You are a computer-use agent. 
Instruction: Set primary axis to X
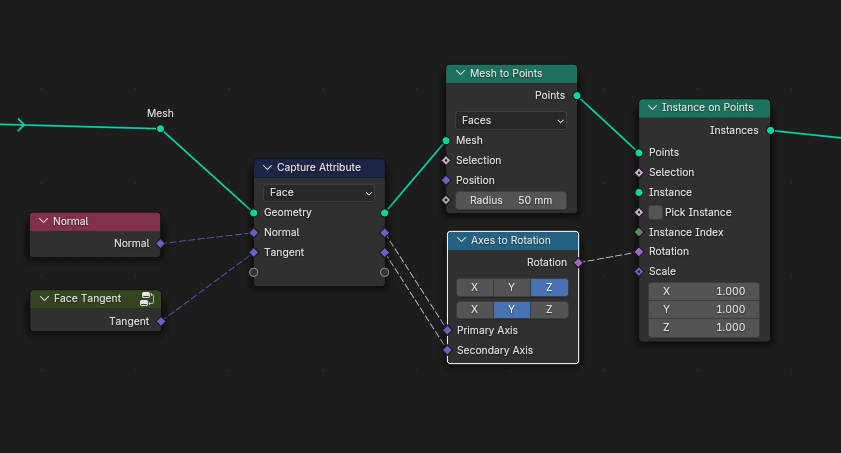[474, 287]
